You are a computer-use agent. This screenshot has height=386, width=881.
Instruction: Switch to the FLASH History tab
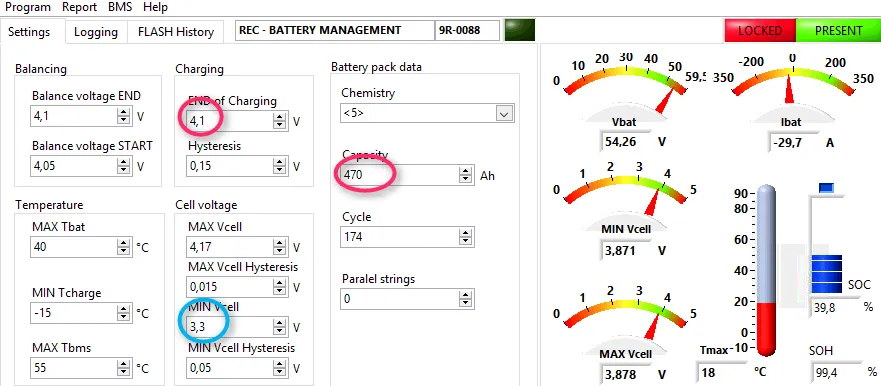coord(176,32)
